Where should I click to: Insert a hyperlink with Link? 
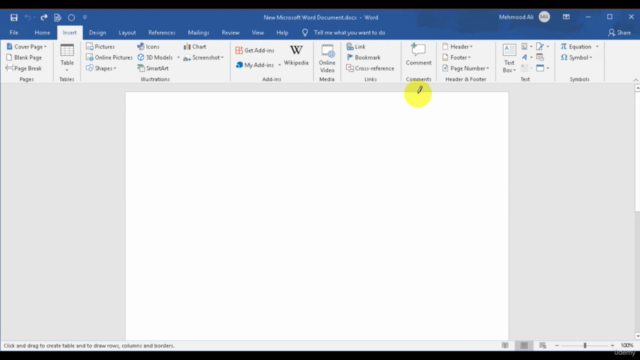pos(356,47)
